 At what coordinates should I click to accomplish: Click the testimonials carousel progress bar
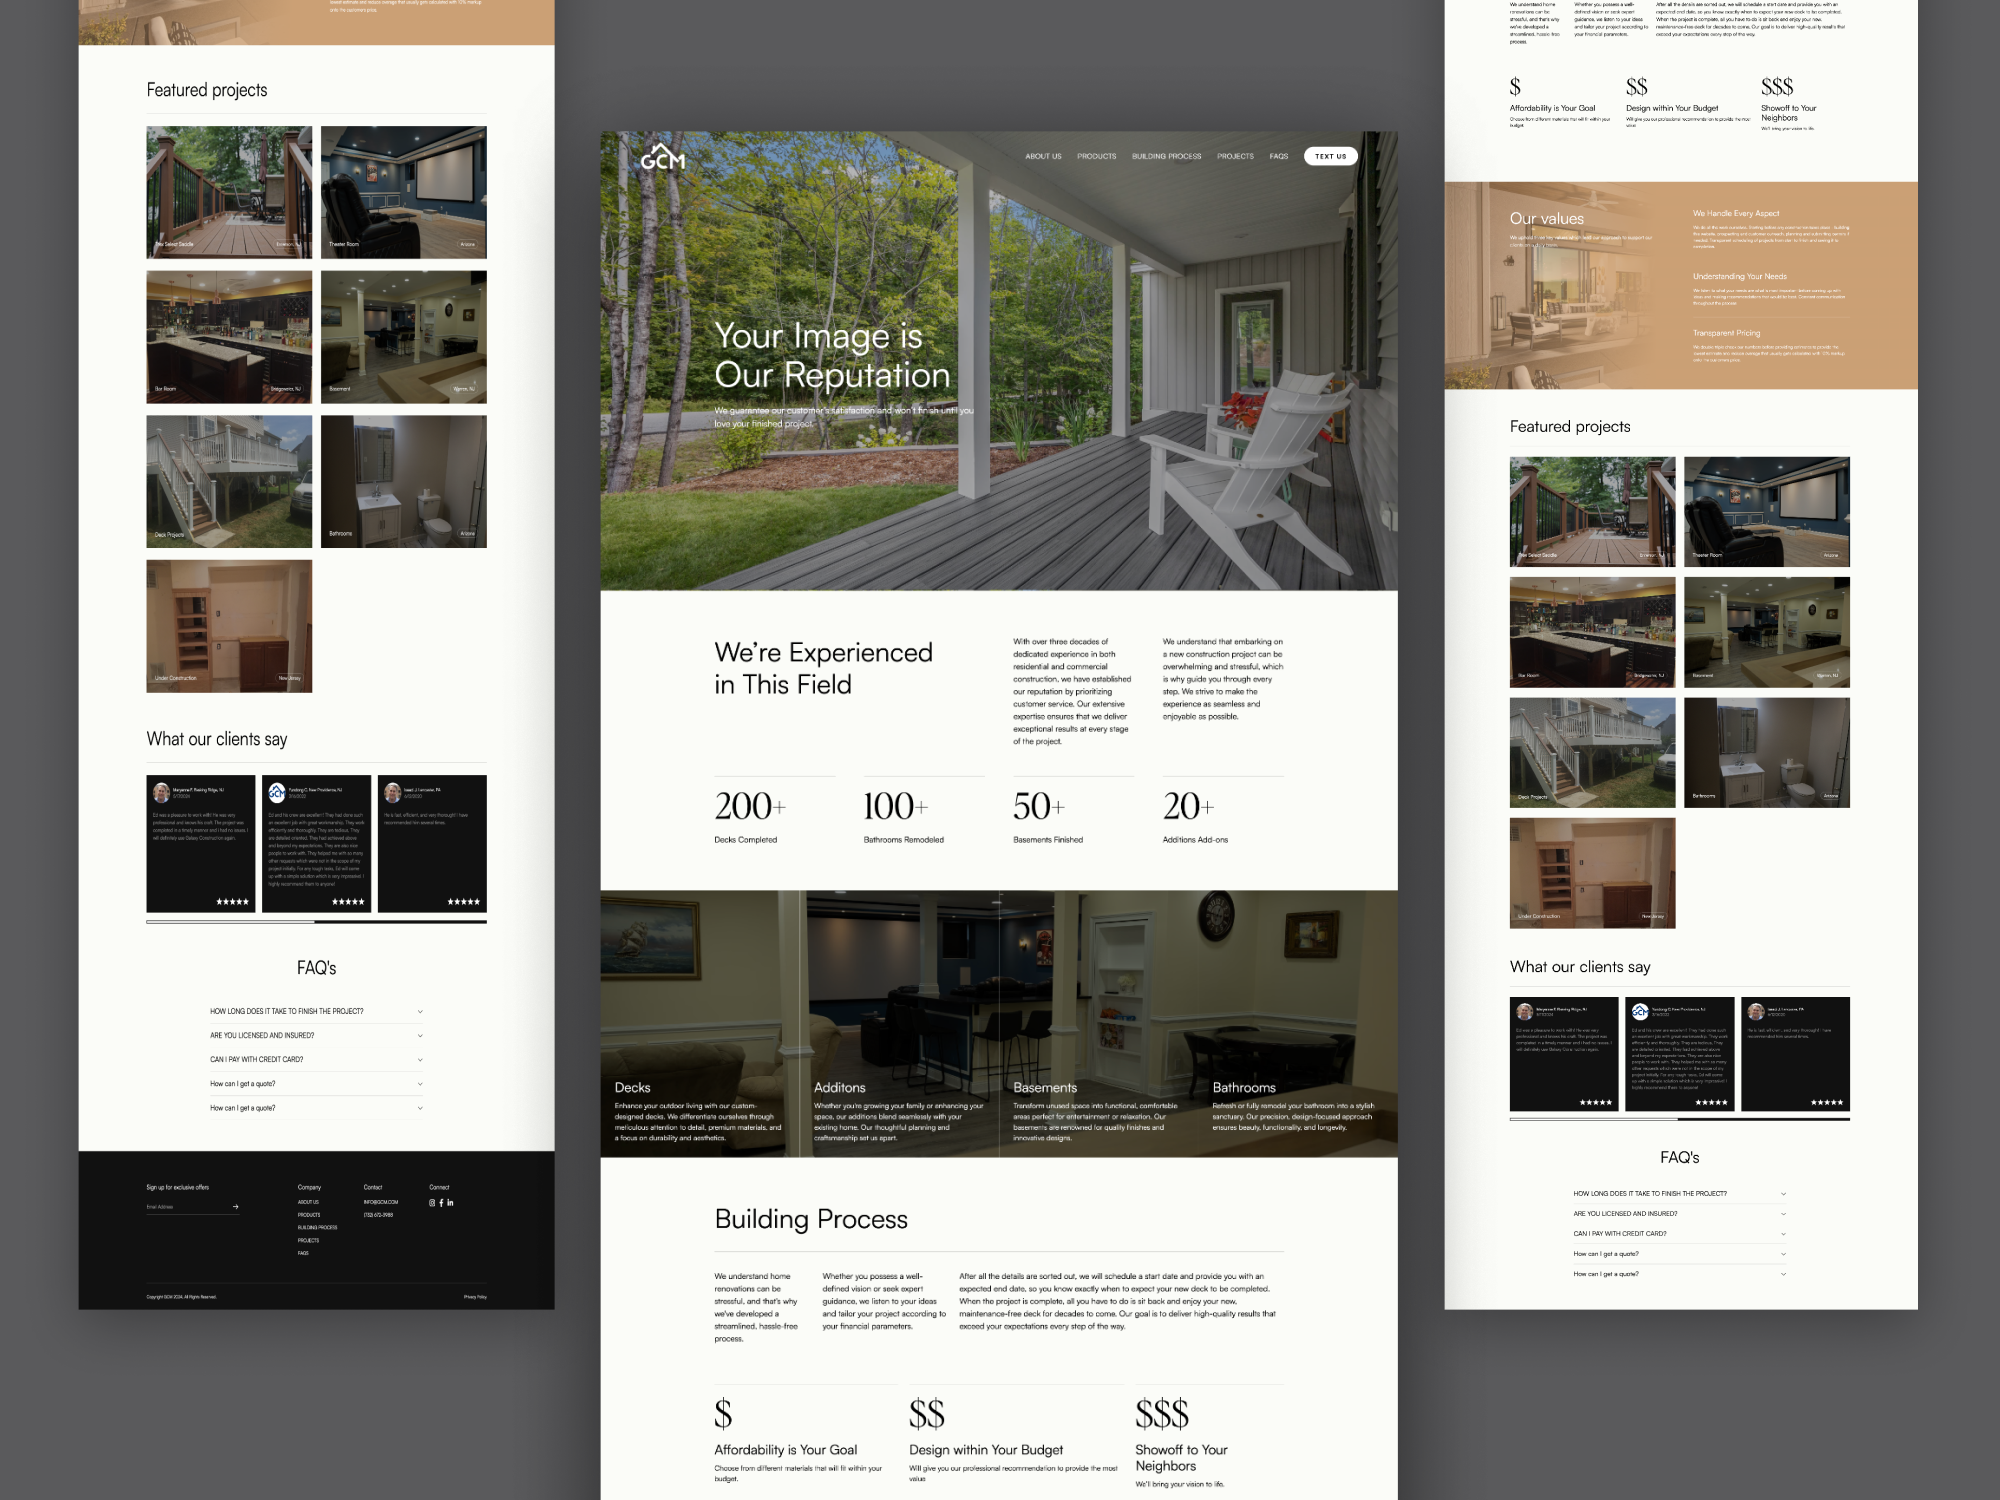click(316, 922)
